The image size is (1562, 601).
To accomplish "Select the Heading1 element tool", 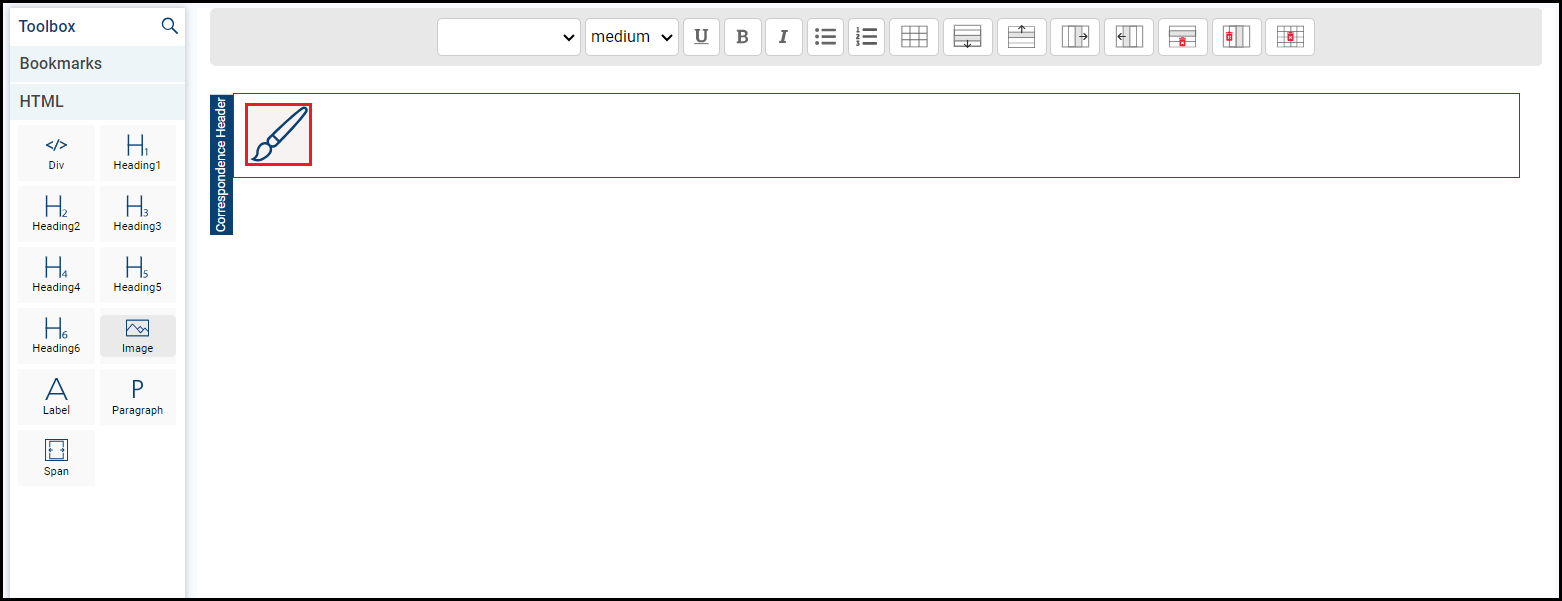I will (x=138, y=153).
